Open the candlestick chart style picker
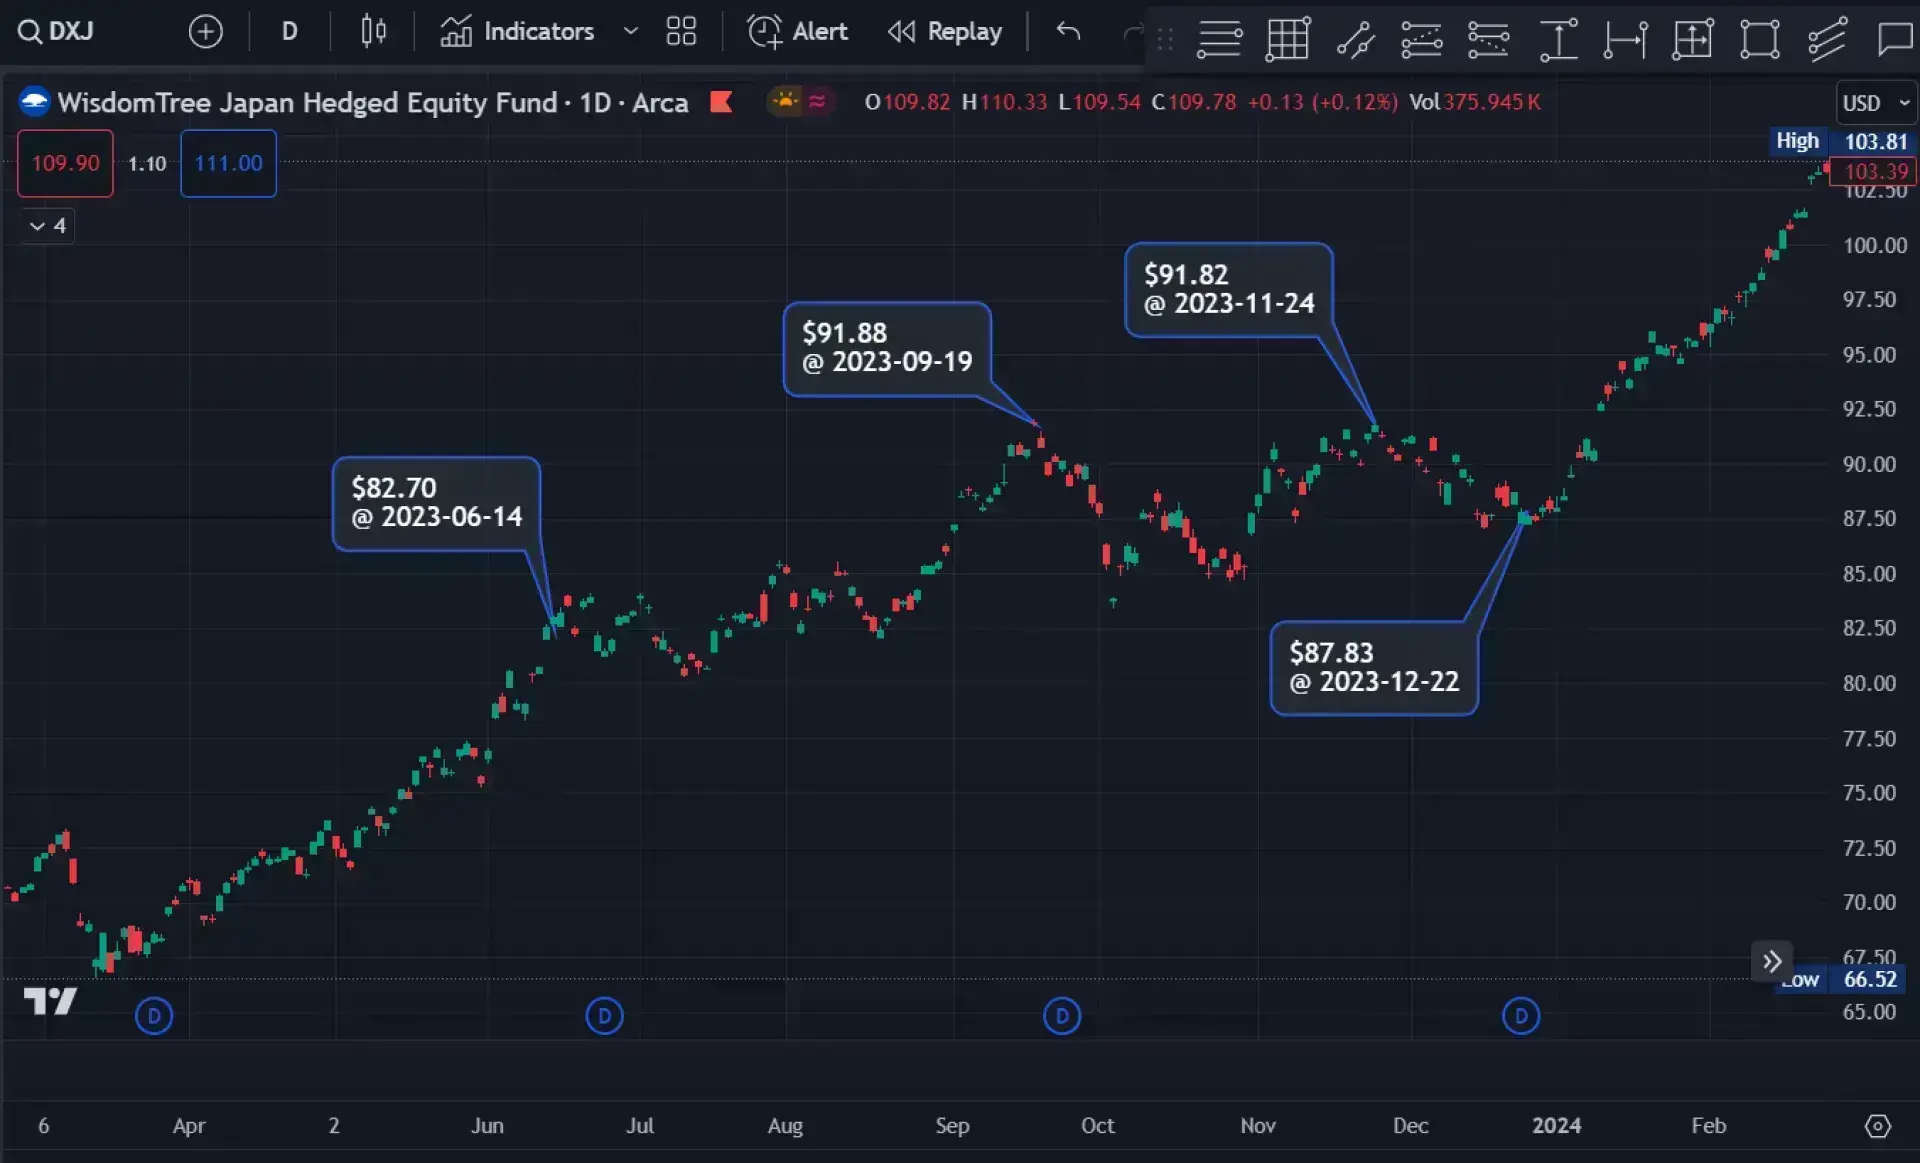The width and height of the screenshot is (1920, 1163). coord(373,31)
